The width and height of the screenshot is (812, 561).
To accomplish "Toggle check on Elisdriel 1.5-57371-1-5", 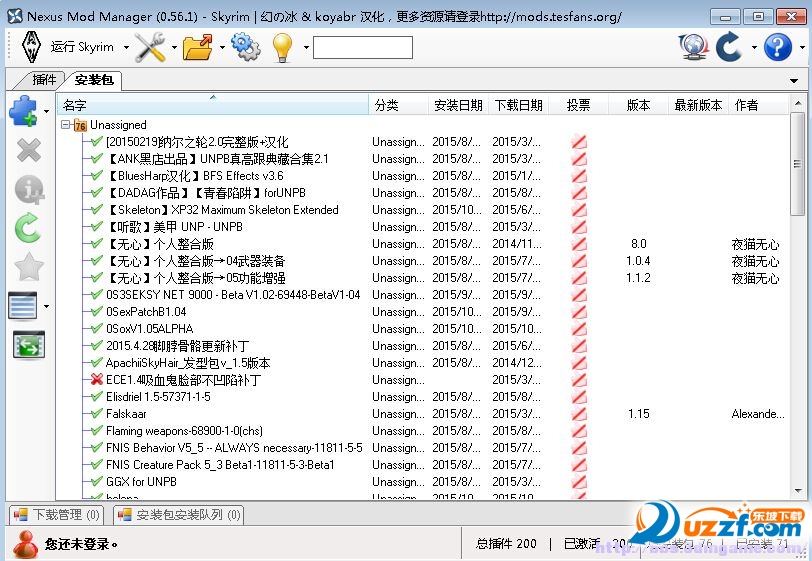I will [96, 396].
